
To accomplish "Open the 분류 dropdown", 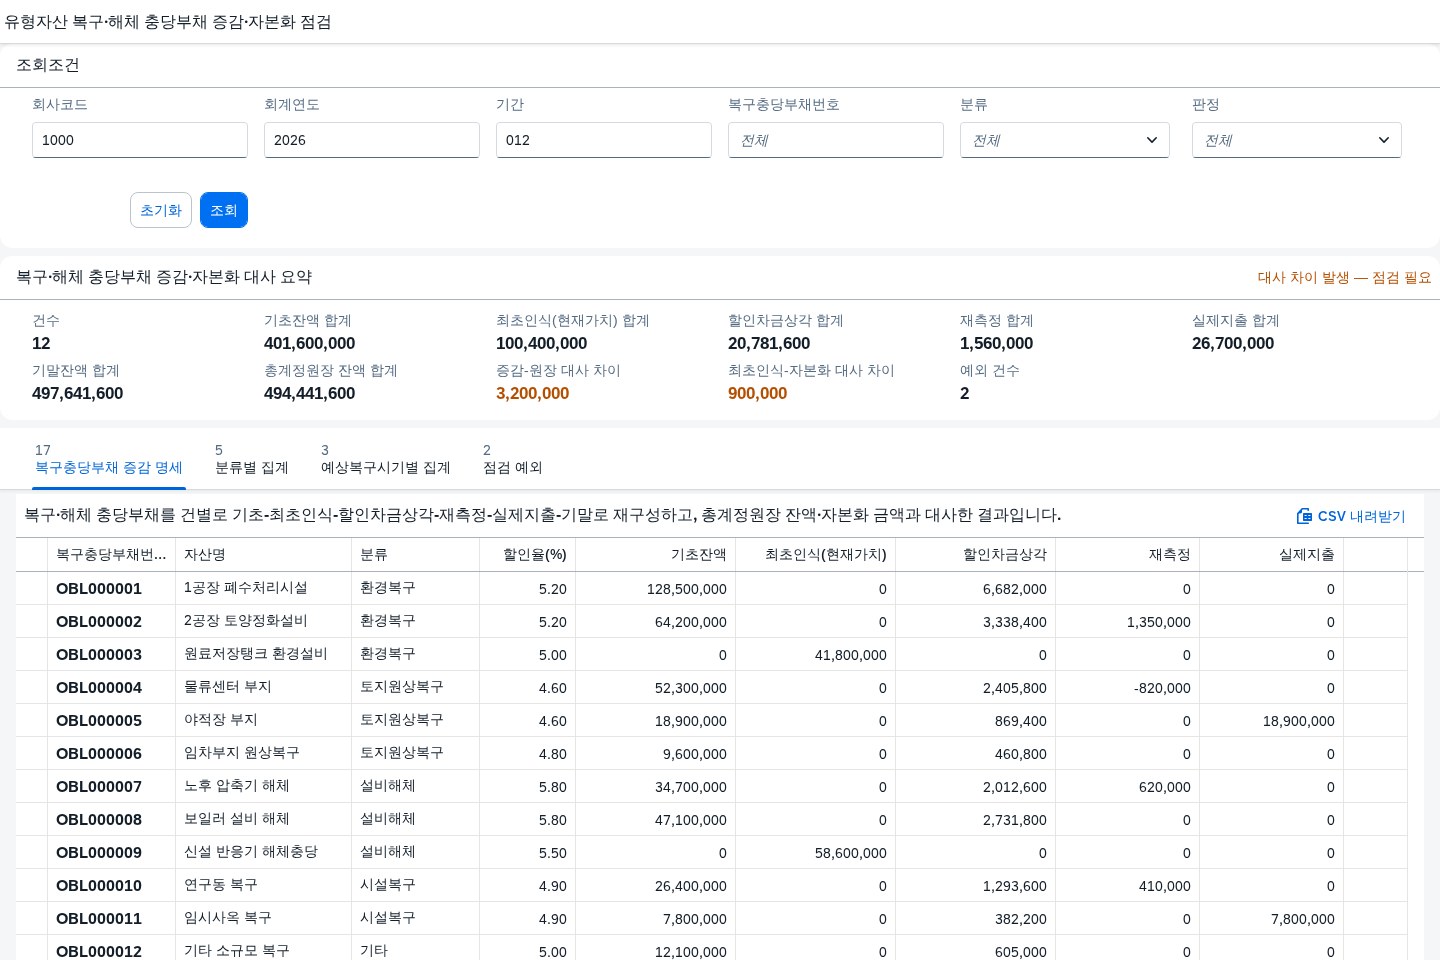I will (x=1065, y=140).
